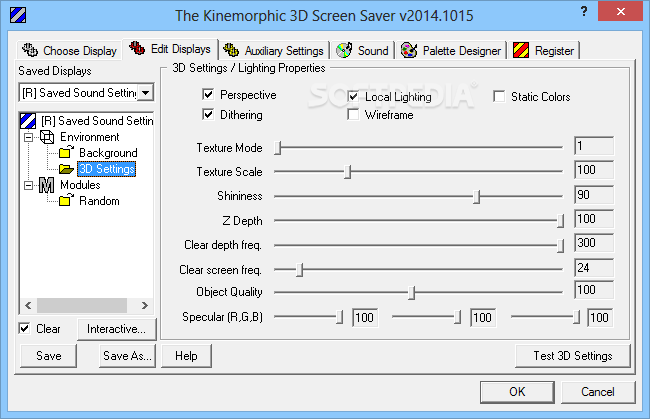Image resolution: width=650 pixels, height=419 pixels.
Task: Click the striped icon beside [R] Saved Sound Settings tree root
Action: [28, 121]
